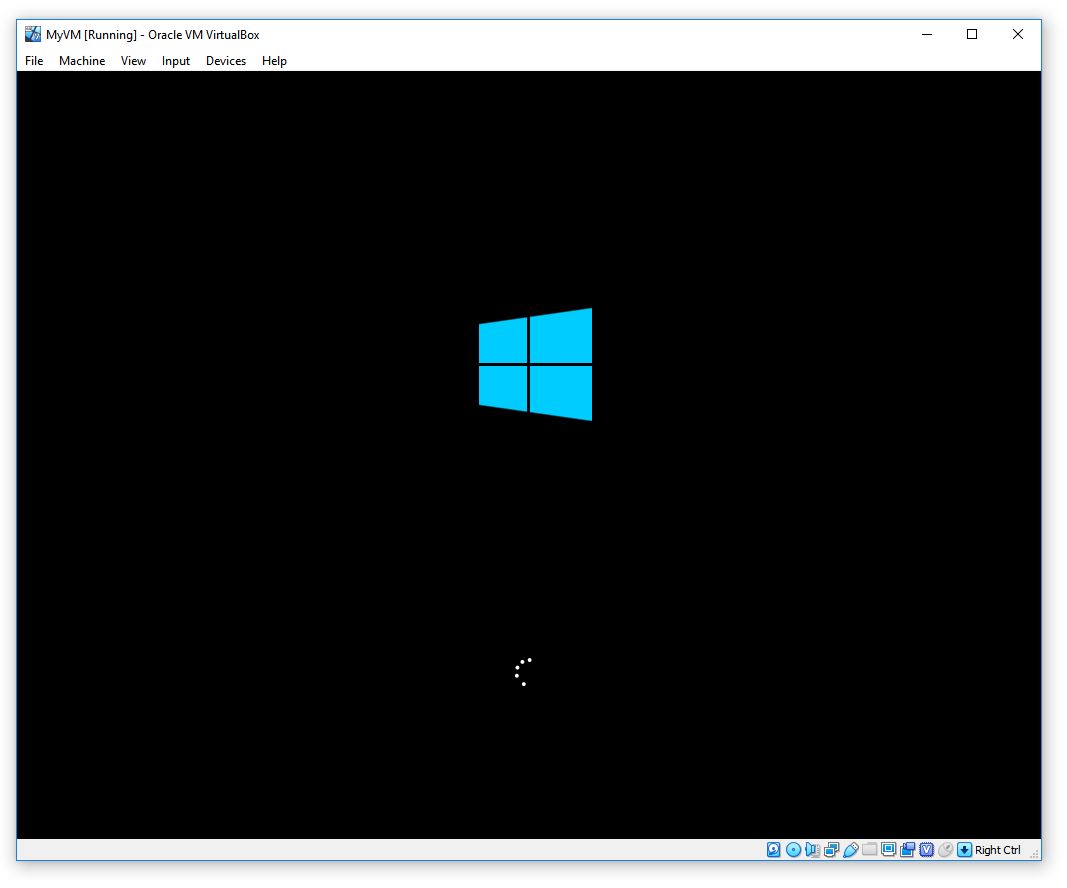1067x888 pixels.
Task: Toggle the mouse integration indicator
Action: click(x=945, y=850)
